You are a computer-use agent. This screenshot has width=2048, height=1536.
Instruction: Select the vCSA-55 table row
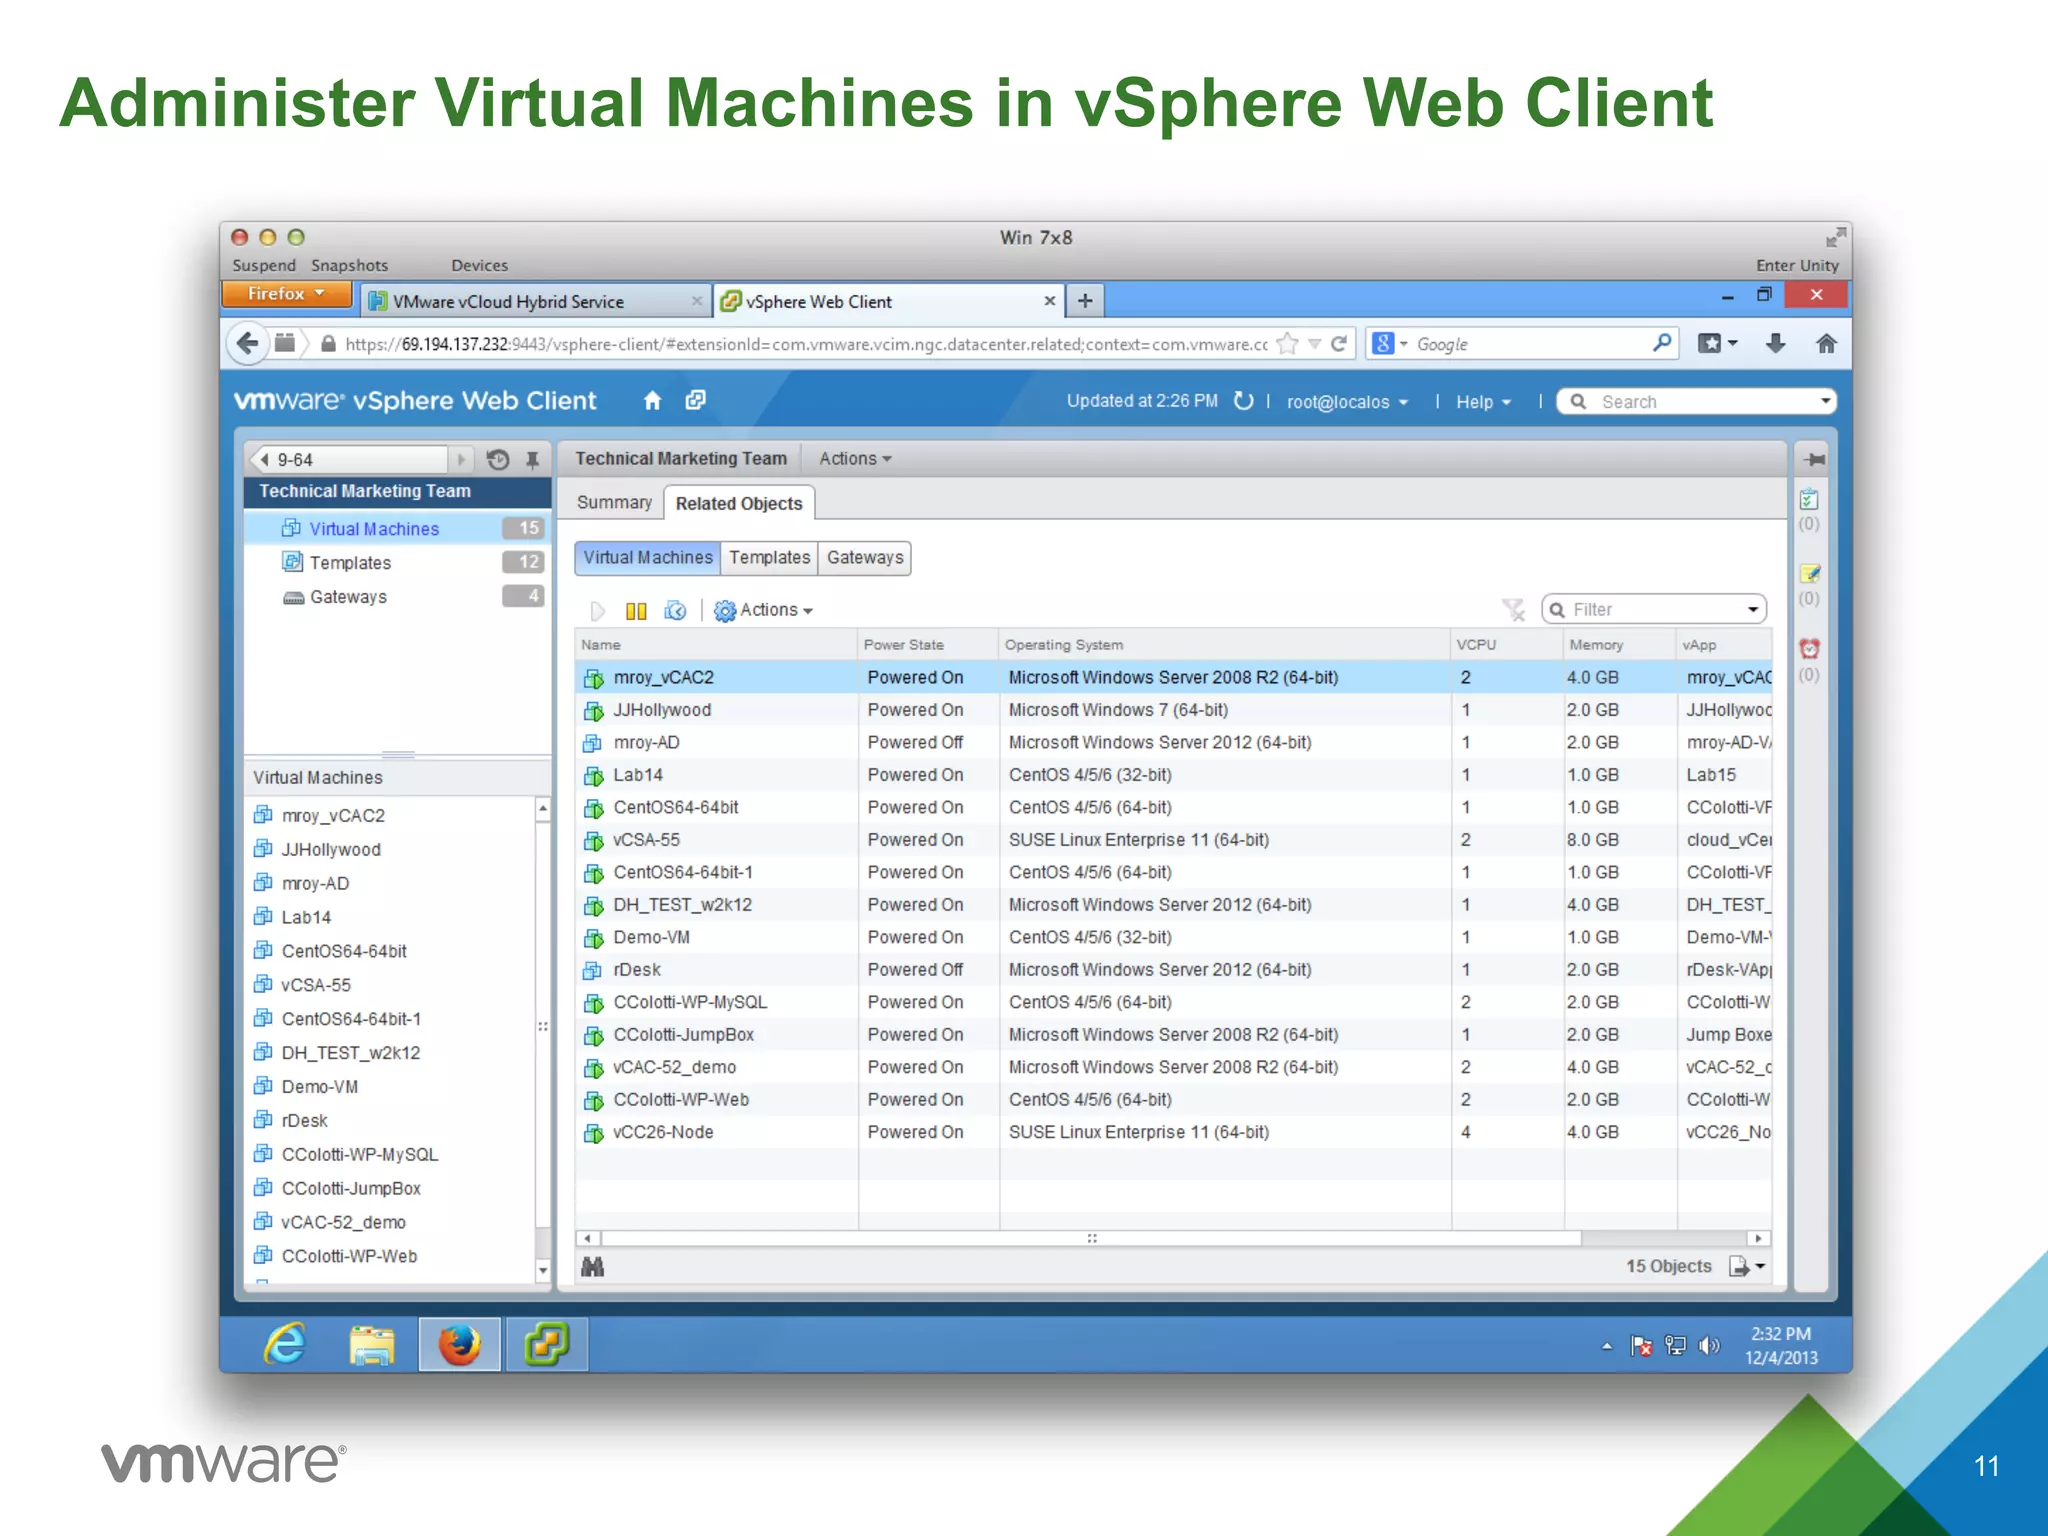[1173, 840]
